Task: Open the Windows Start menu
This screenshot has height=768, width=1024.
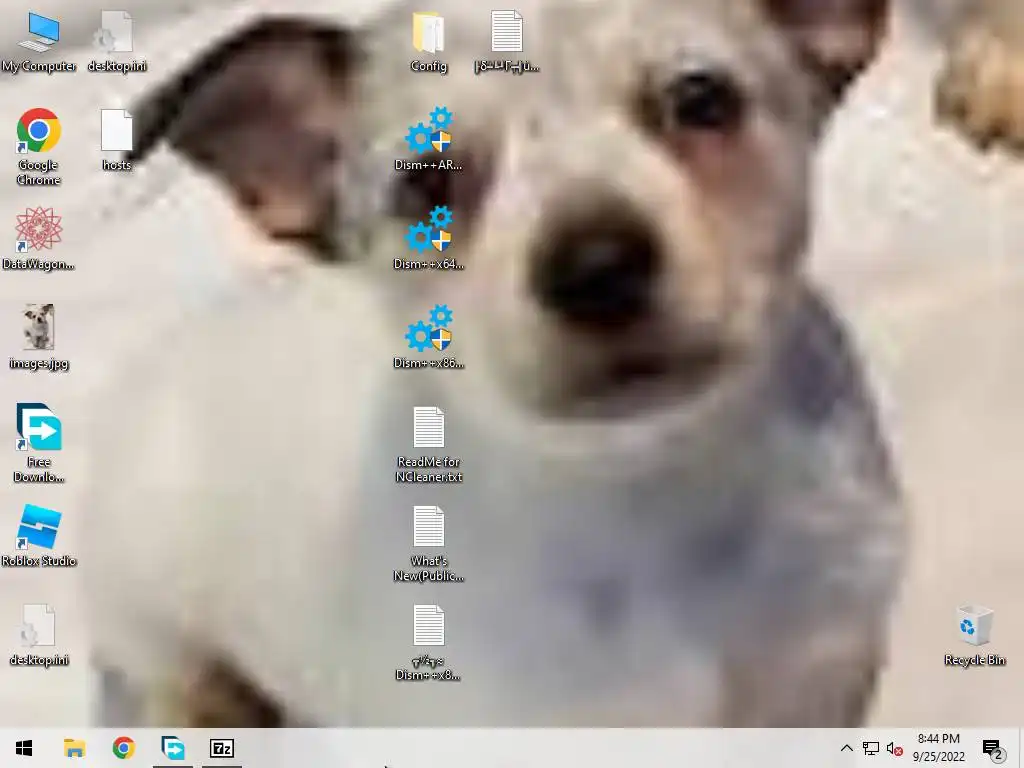Action: [x=24, y=748]
